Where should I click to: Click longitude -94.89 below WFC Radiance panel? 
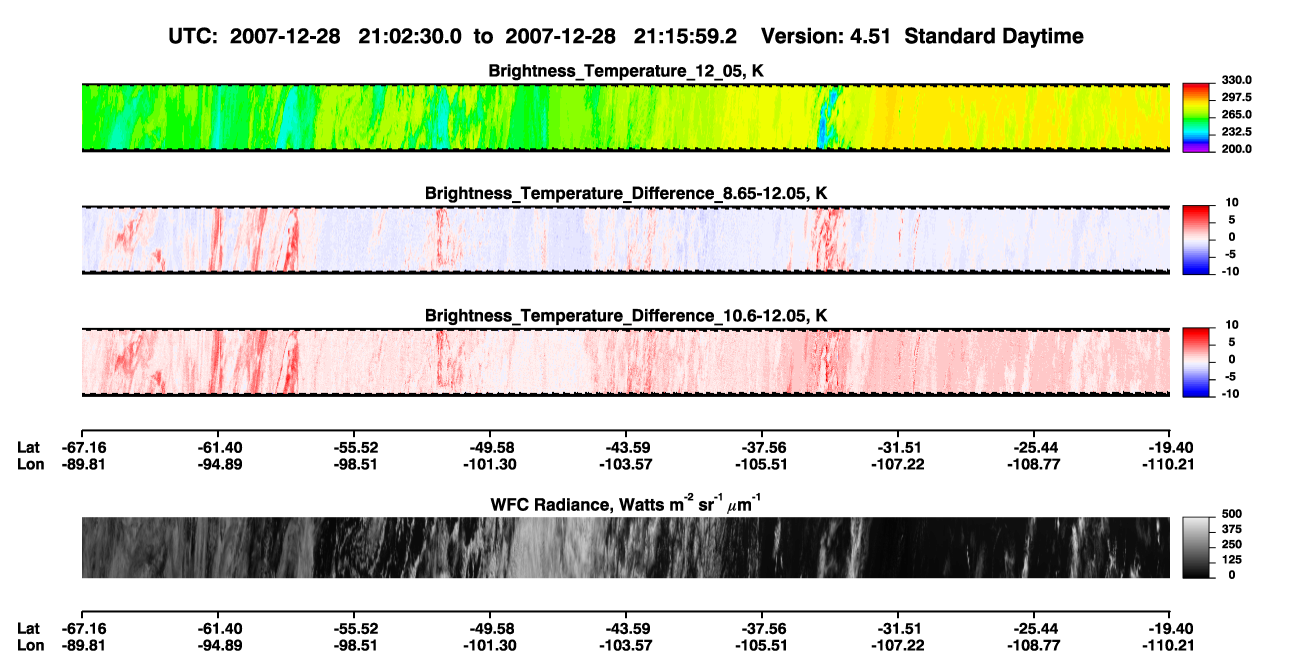coord(218,645)
